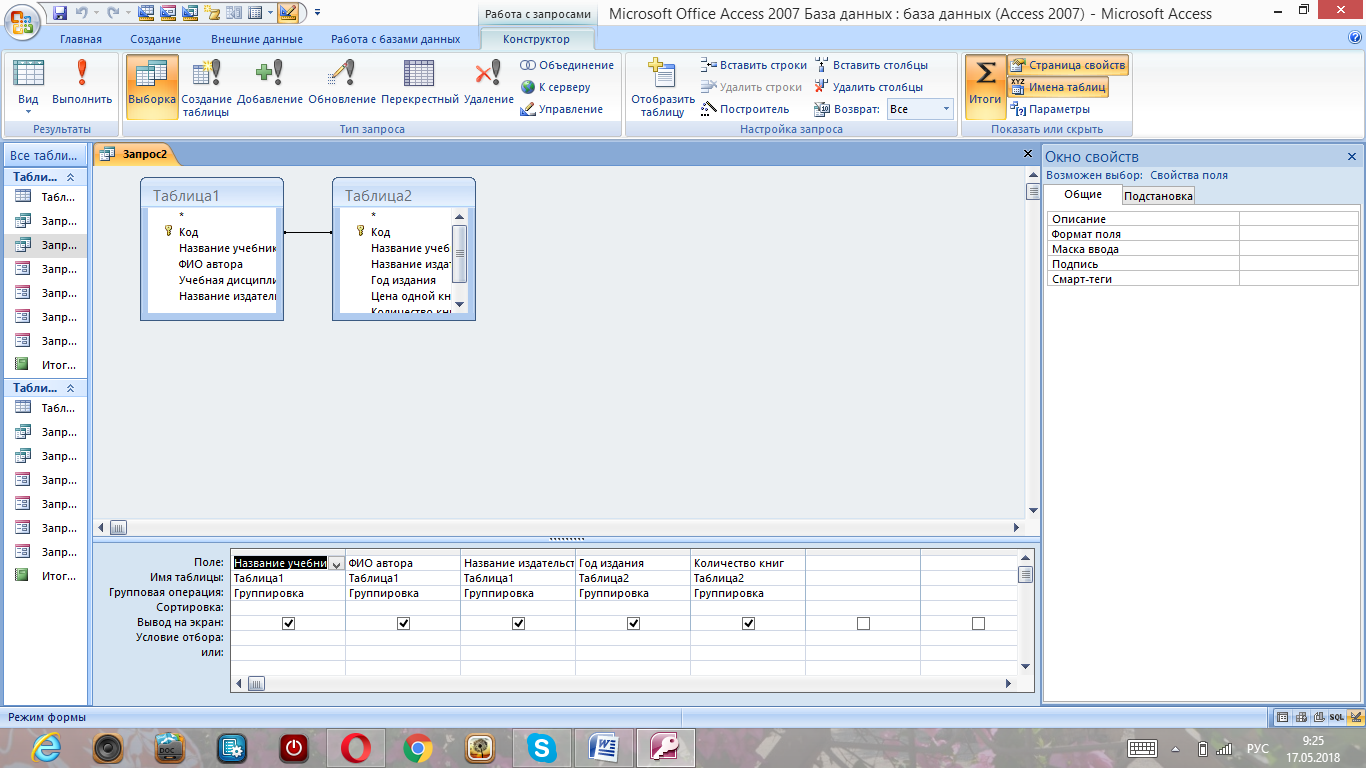Open the Создание ribbon tab

155,39
